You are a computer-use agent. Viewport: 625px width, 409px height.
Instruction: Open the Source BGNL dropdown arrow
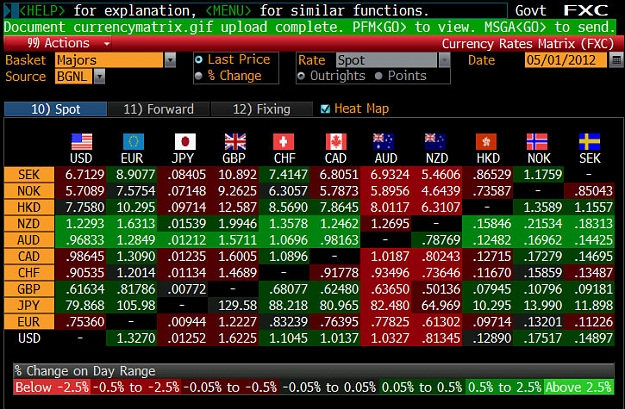99,76
